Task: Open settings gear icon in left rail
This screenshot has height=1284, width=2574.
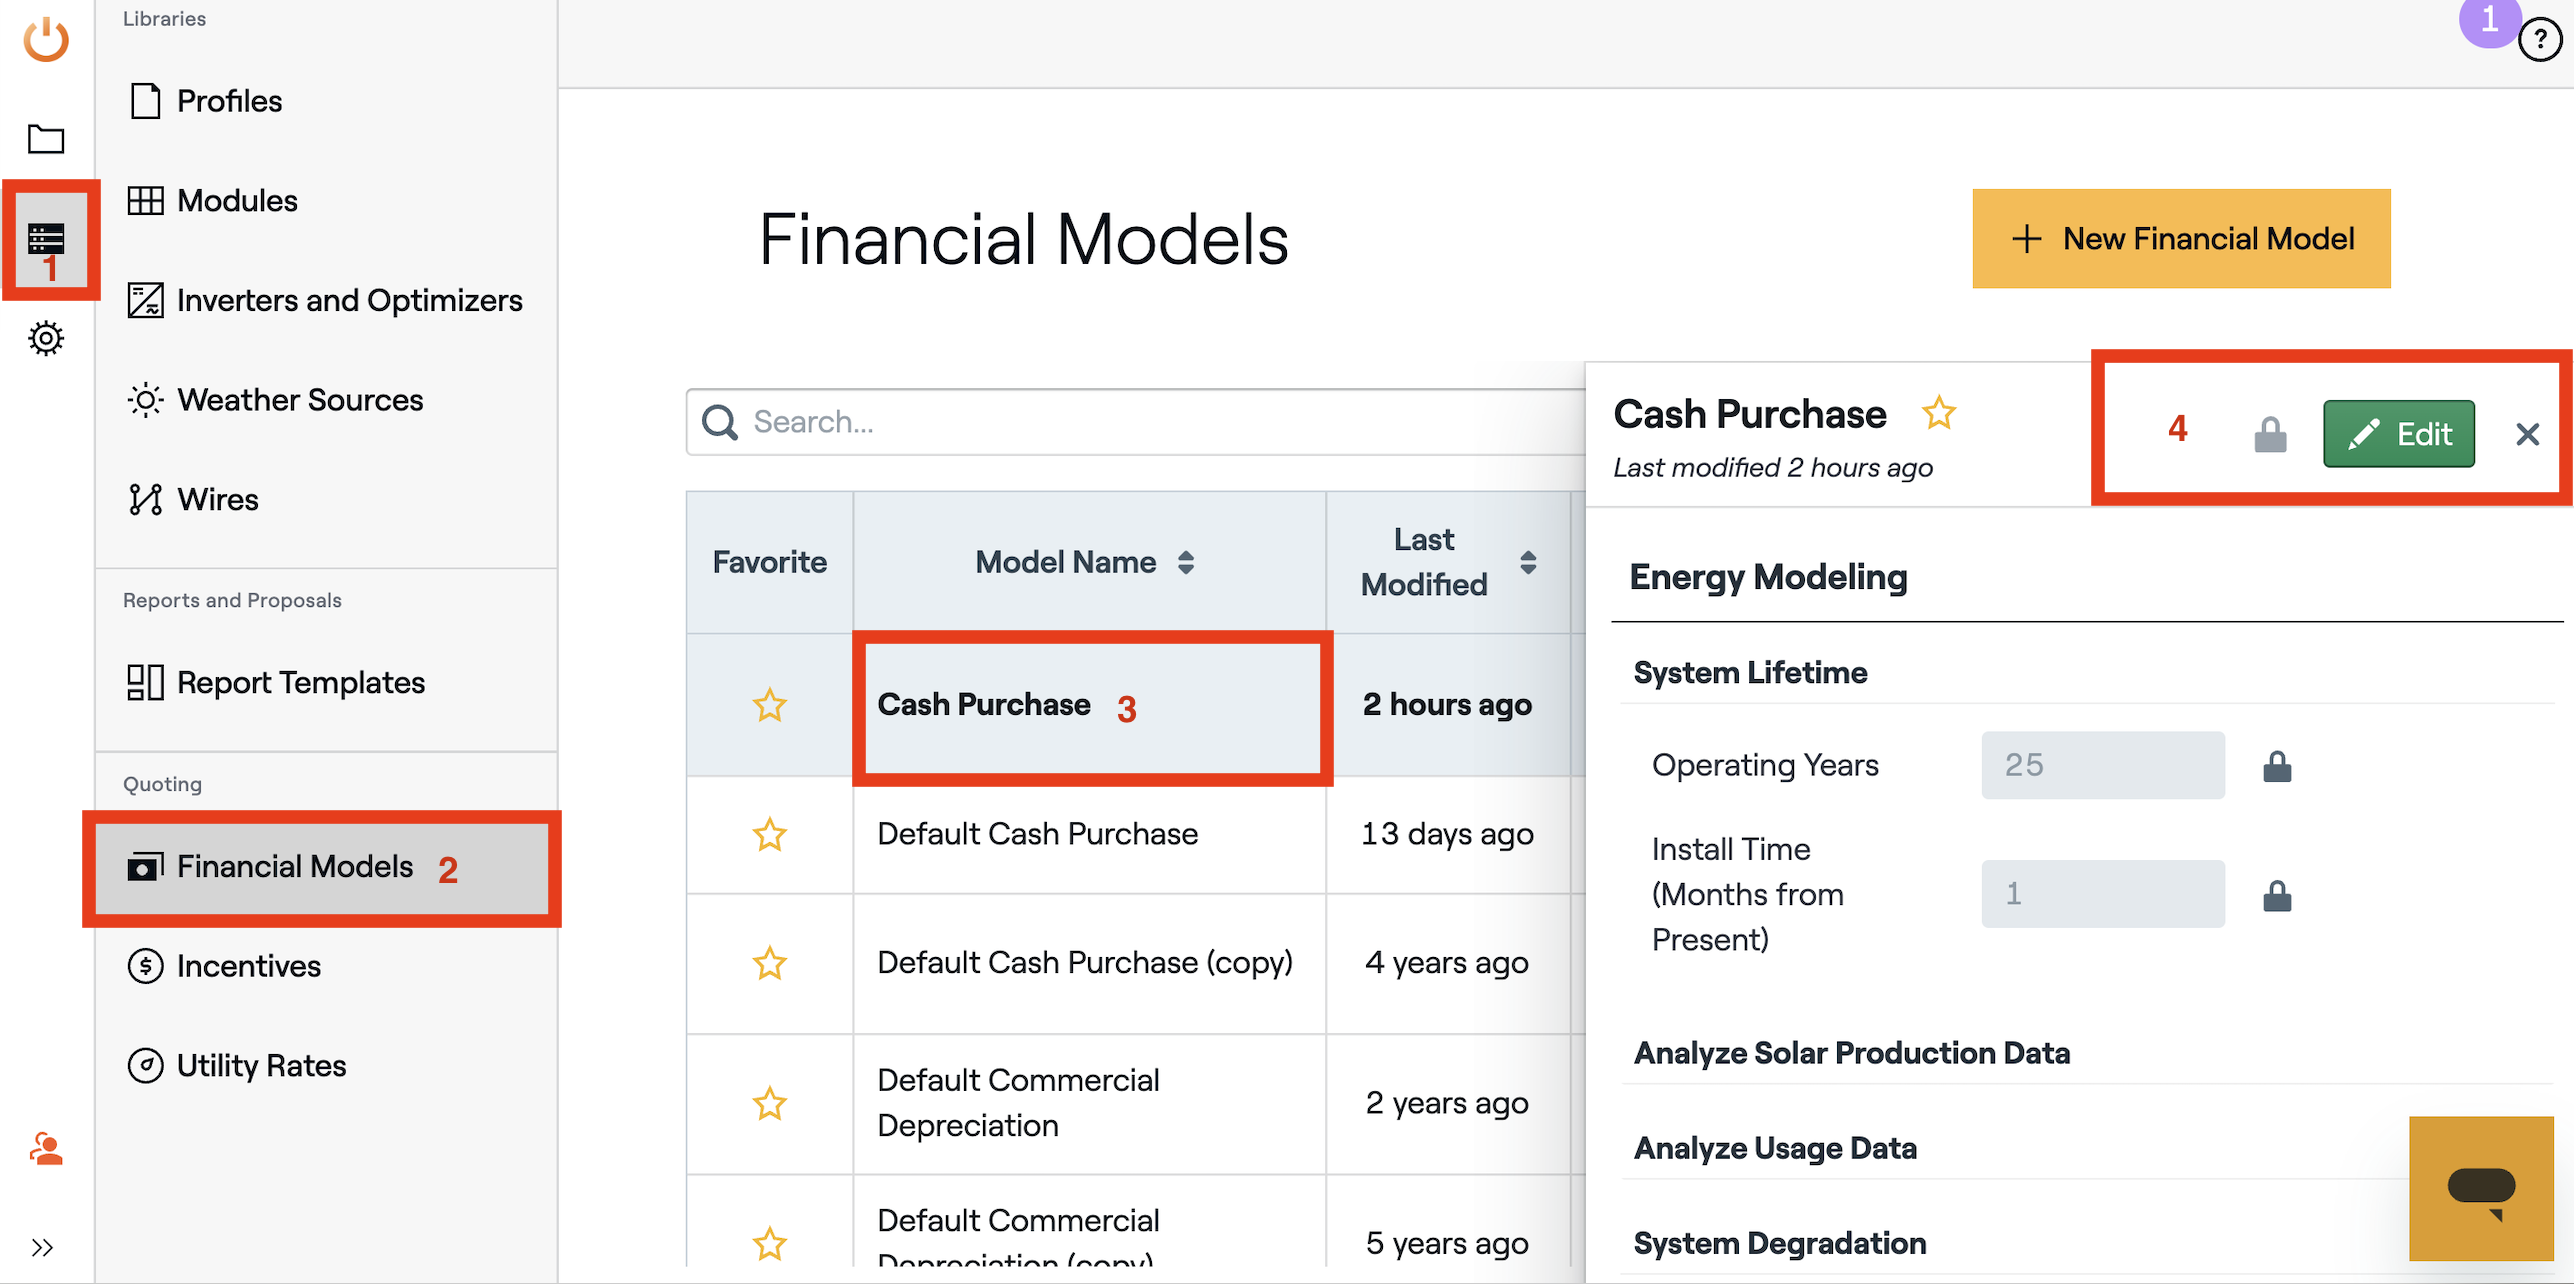Action: [46, 338]
